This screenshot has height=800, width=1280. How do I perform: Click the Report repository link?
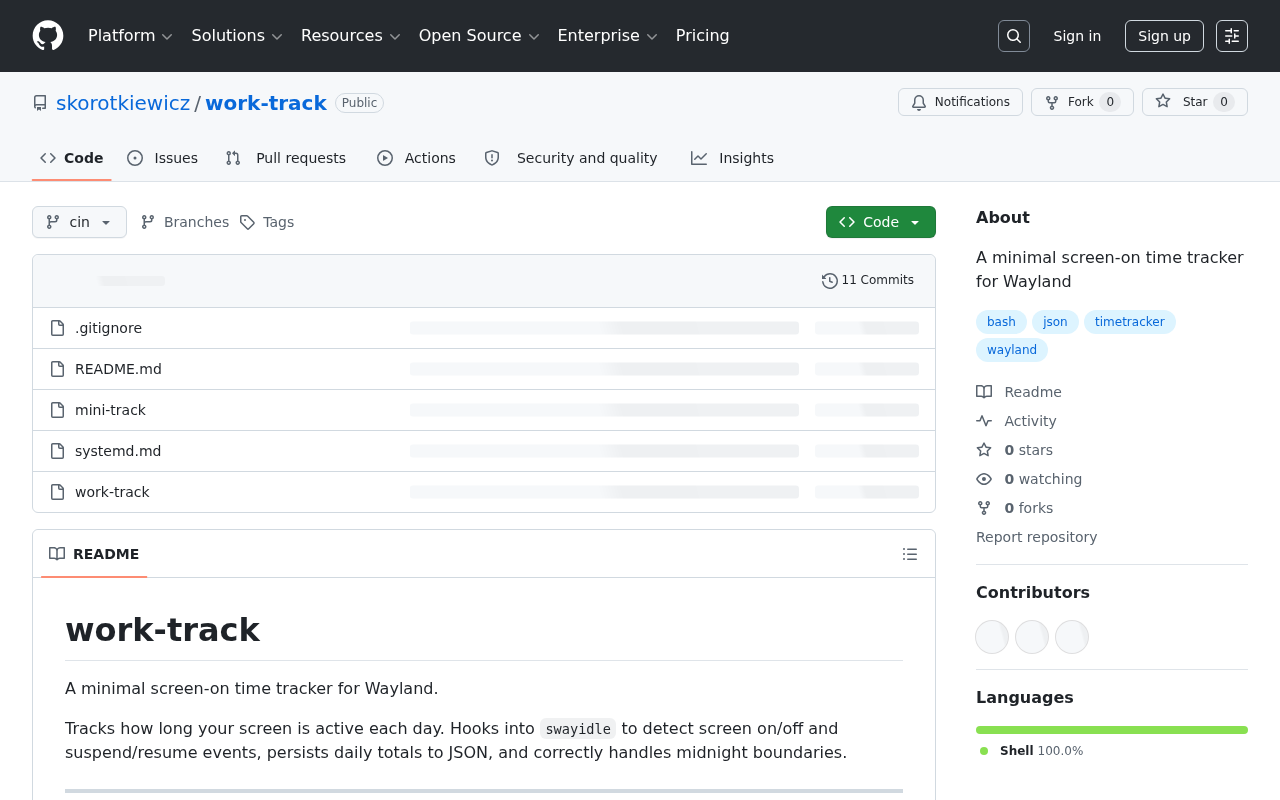1036,537
